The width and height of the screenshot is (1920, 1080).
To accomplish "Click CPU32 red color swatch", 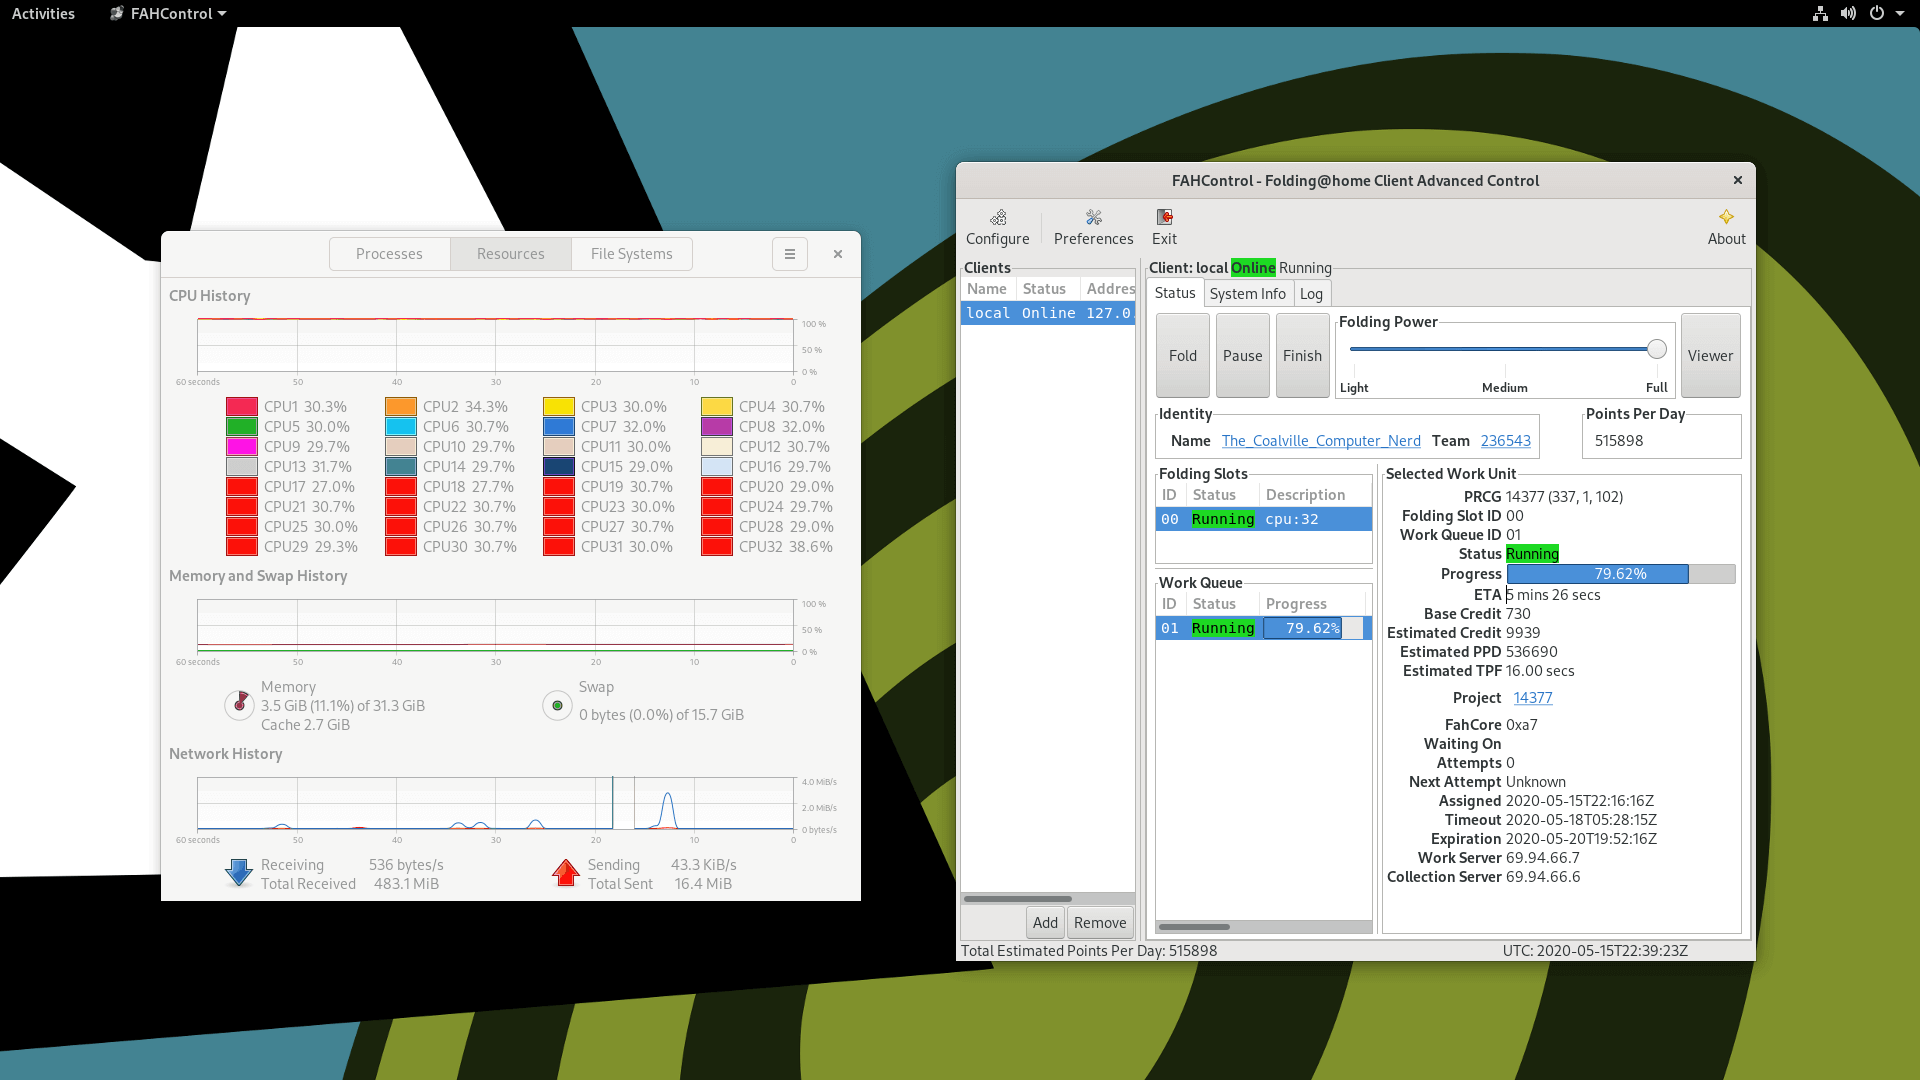I will [x=717, y=547].
